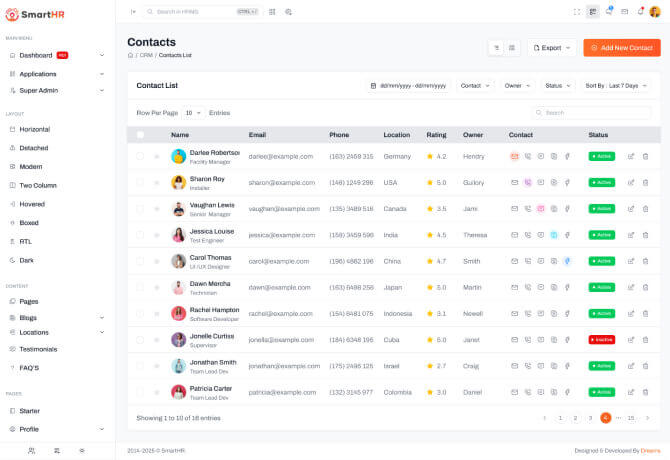Select all contacts with header checkbox

(x=140, y=134)
